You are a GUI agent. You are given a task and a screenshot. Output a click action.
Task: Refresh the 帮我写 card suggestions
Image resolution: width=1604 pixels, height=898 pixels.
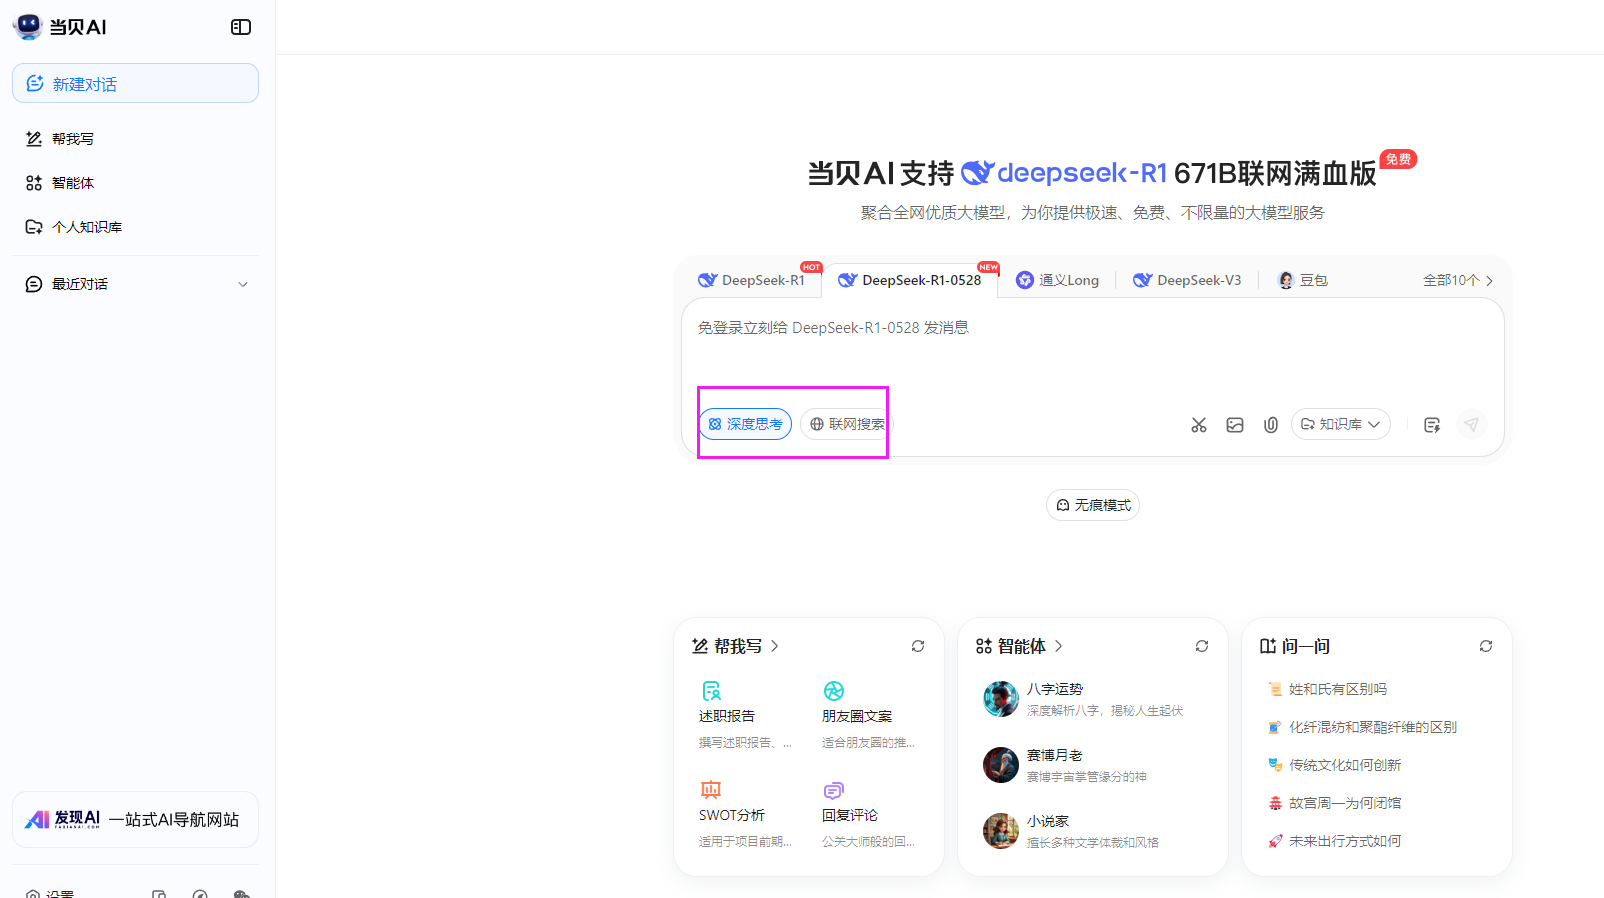[918, 646]
